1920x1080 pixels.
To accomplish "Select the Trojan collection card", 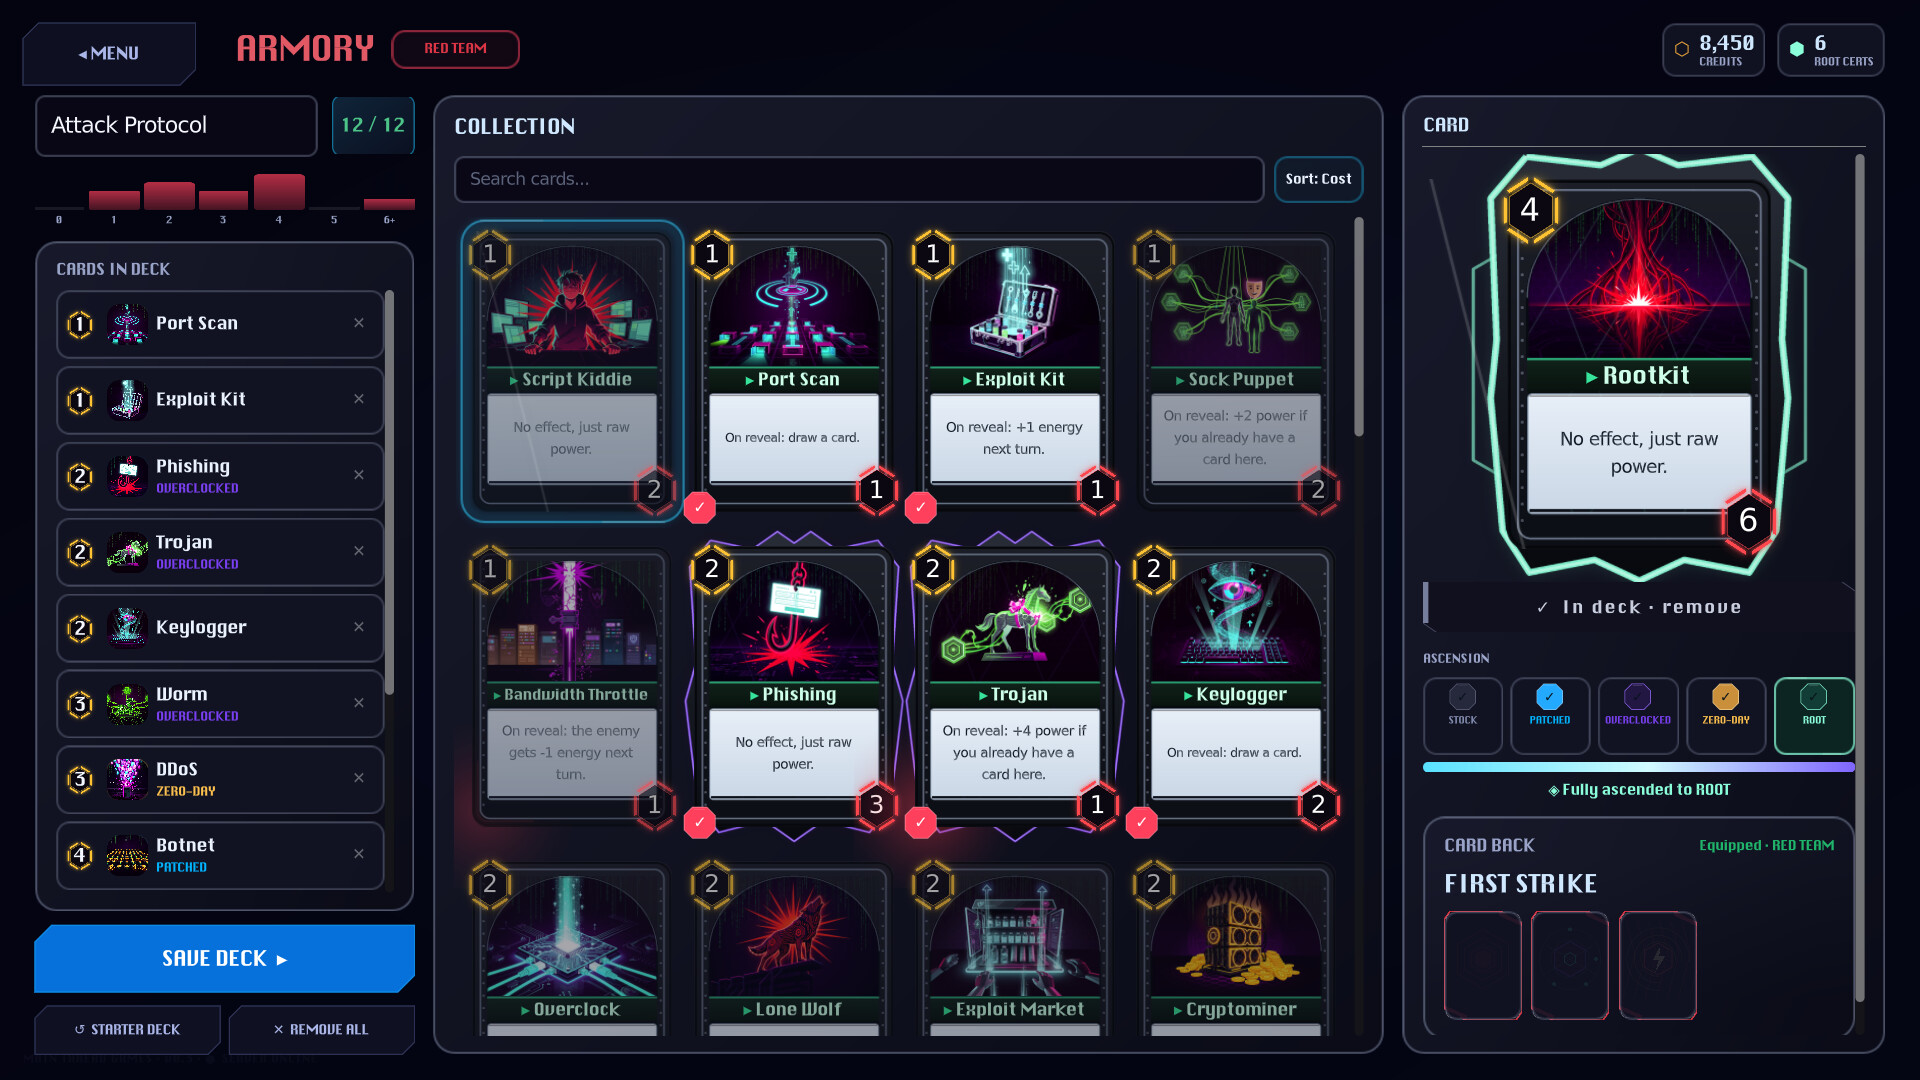I will coord(1015,686).
